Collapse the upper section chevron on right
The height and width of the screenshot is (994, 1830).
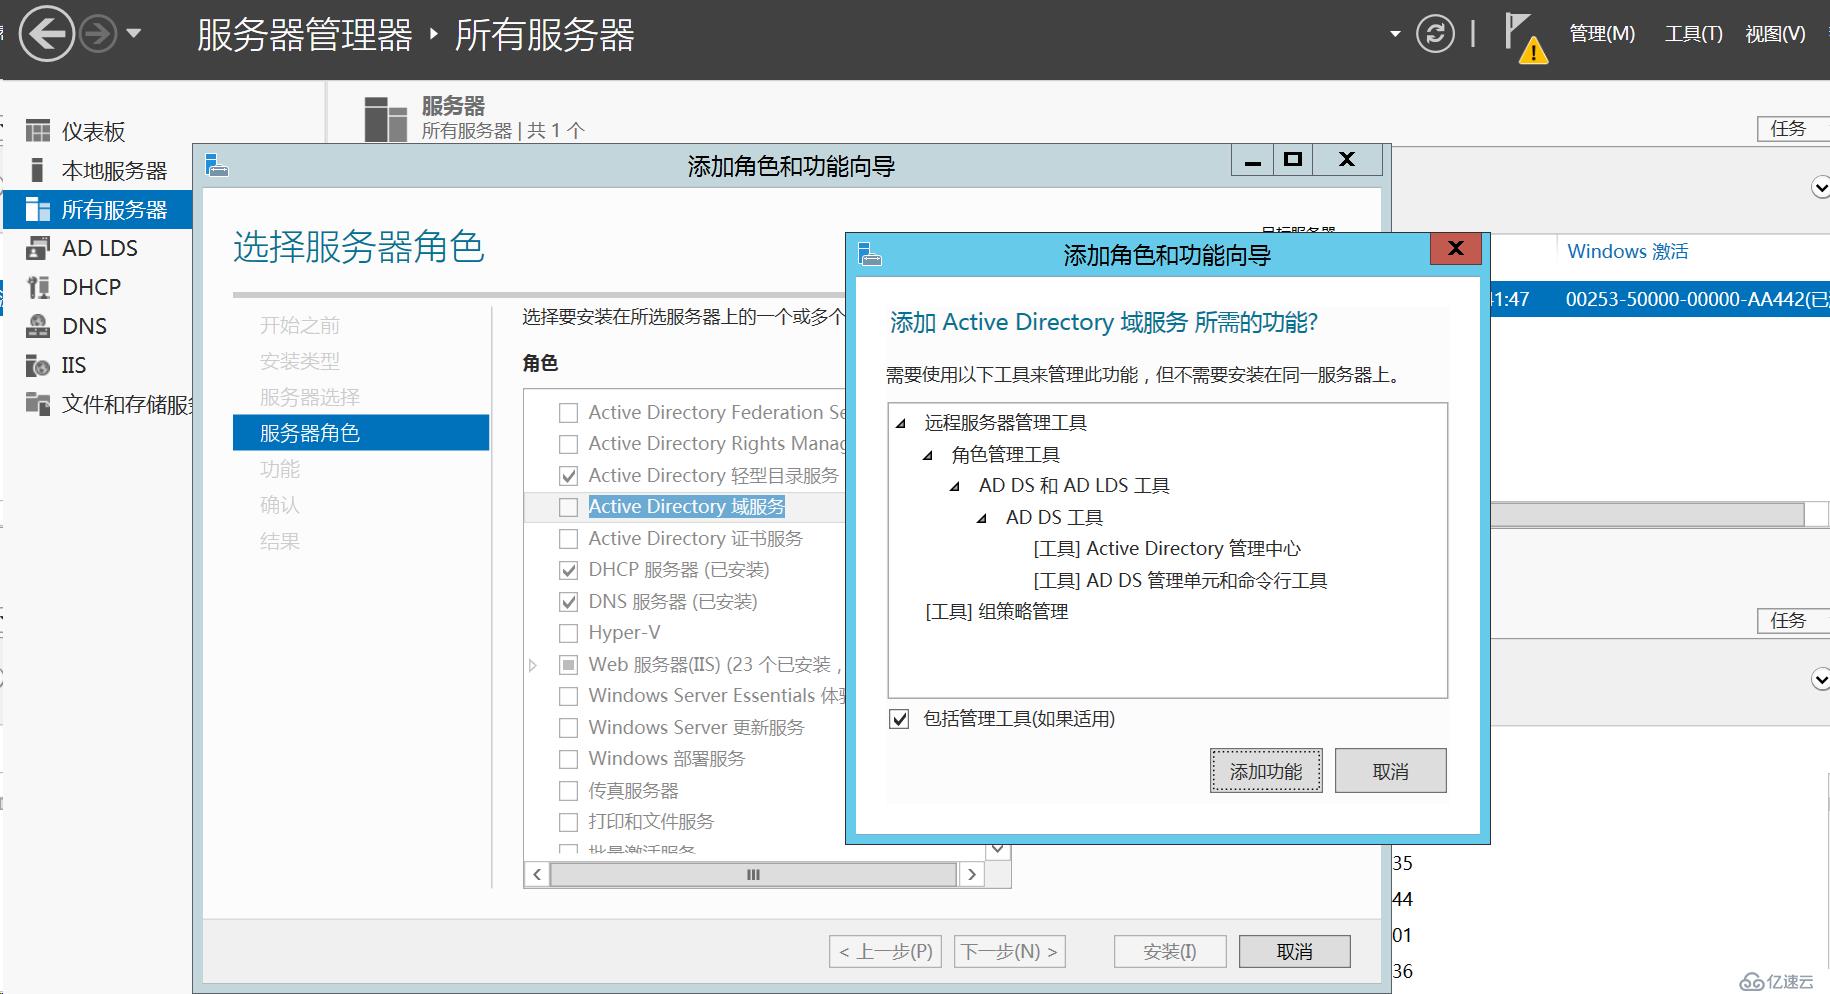pyautogui.click(x=1820, y=187)
